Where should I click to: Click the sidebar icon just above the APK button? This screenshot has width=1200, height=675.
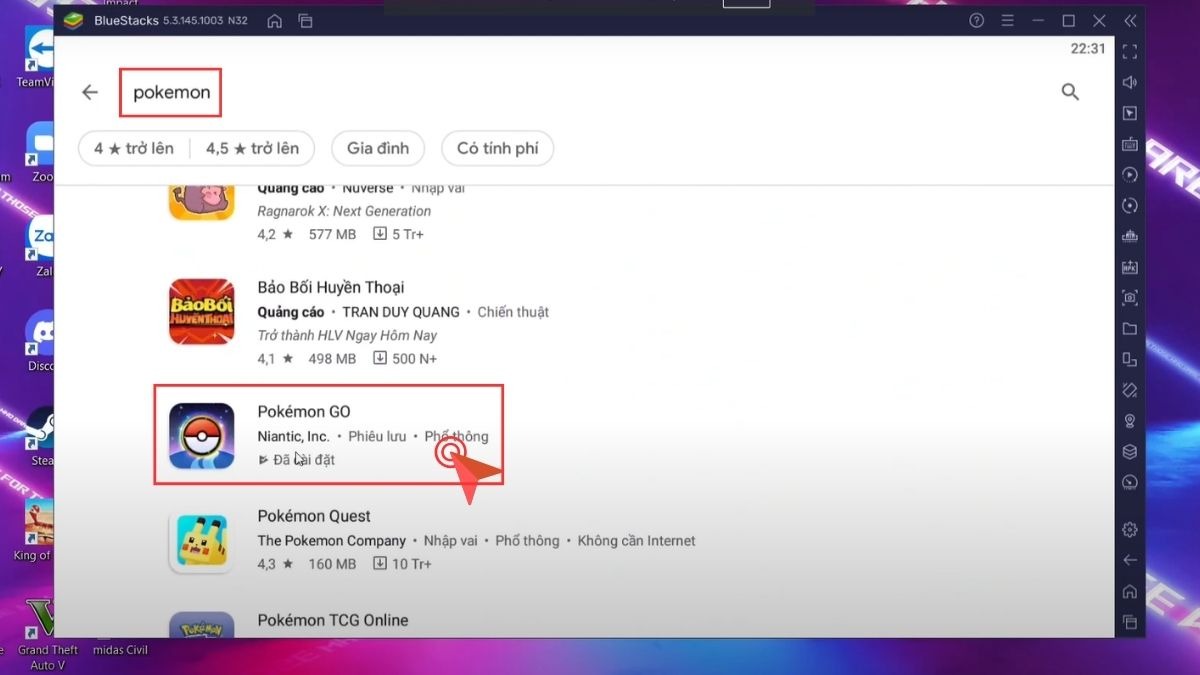tap(1130, 236)
